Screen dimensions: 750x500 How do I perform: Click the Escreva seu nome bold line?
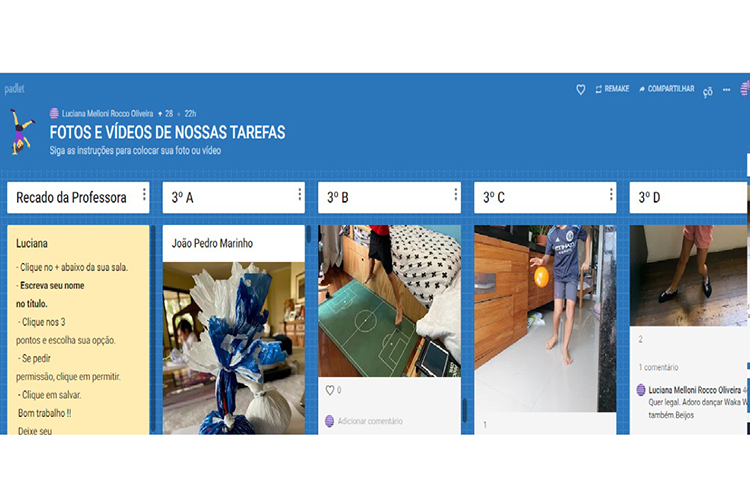point(52,286)
